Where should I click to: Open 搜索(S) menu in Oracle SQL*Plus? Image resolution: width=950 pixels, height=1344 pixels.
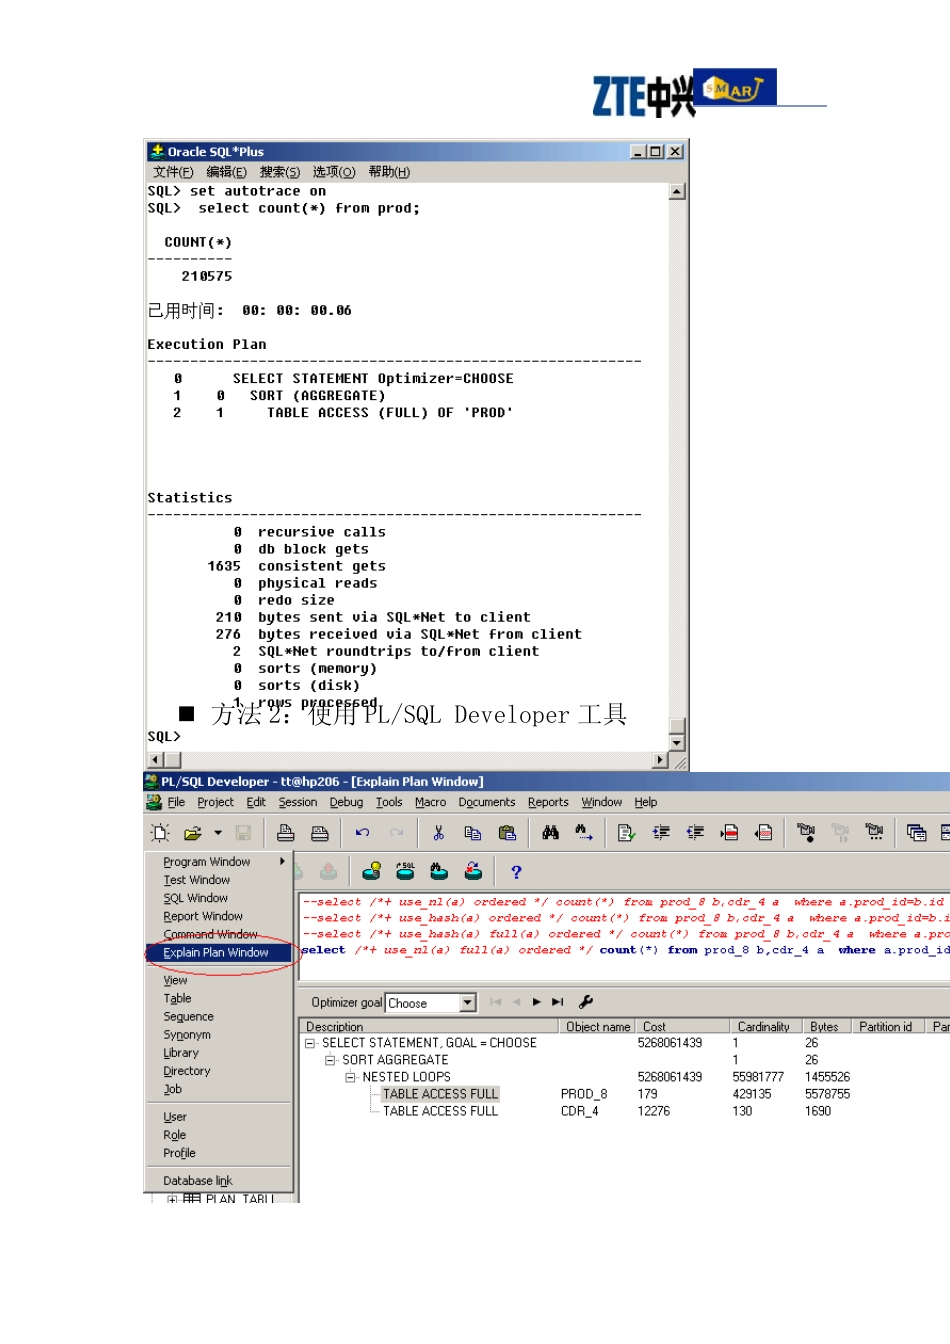(x=280, y=172)
